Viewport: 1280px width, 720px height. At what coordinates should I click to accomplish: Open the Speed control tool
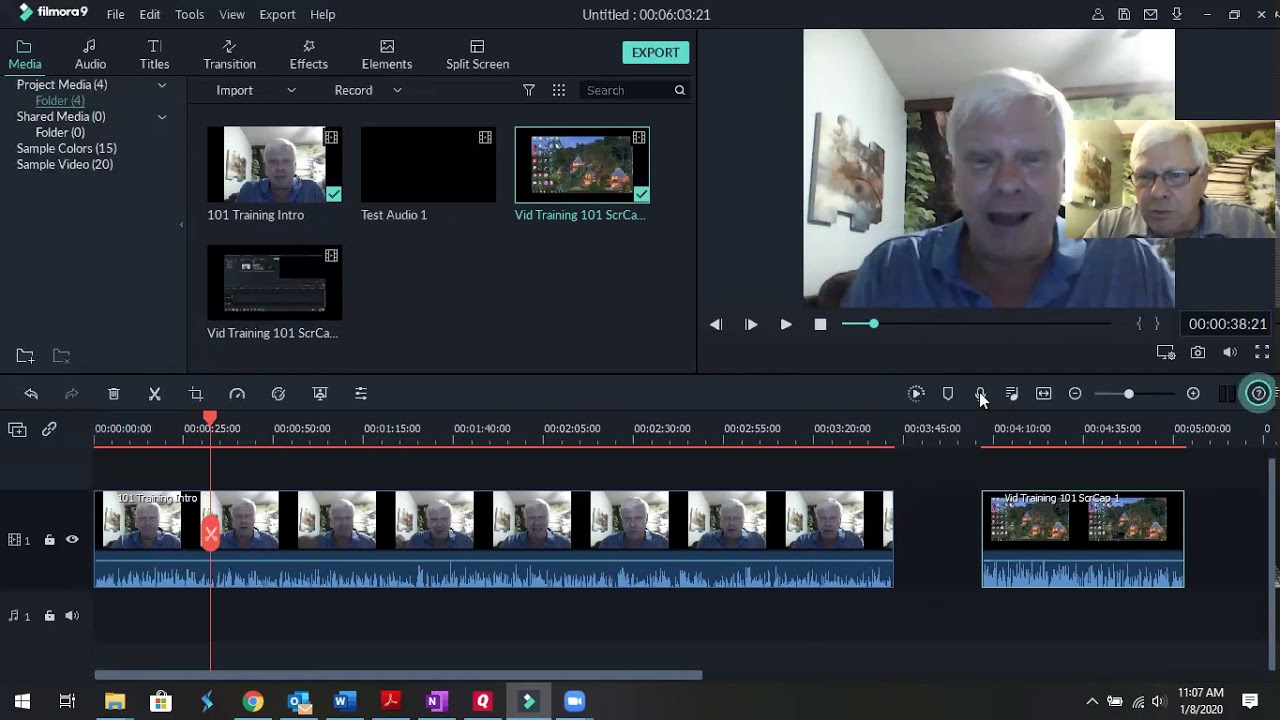(237, 394)
